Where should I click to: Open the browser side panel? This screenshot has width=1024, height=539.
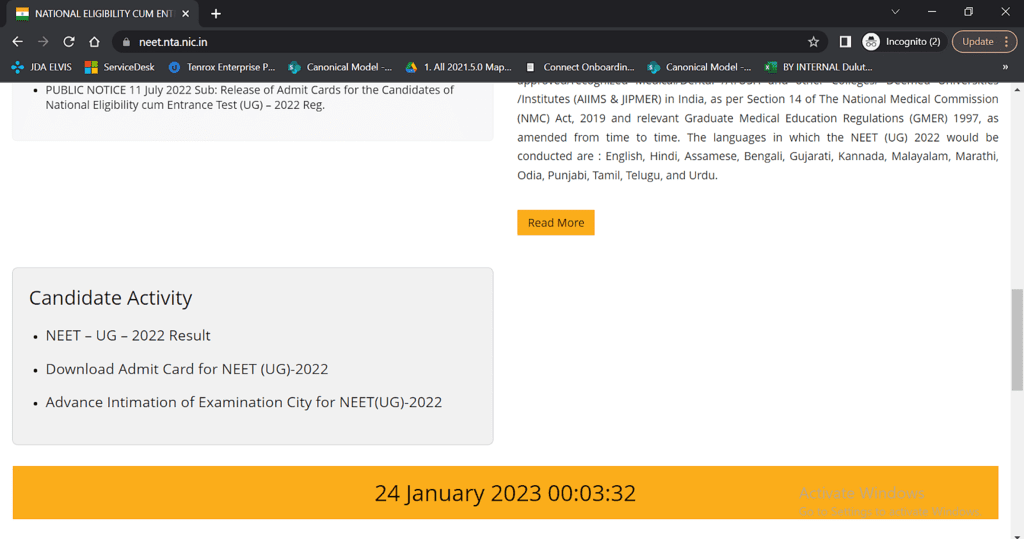(x=845, y=42)
